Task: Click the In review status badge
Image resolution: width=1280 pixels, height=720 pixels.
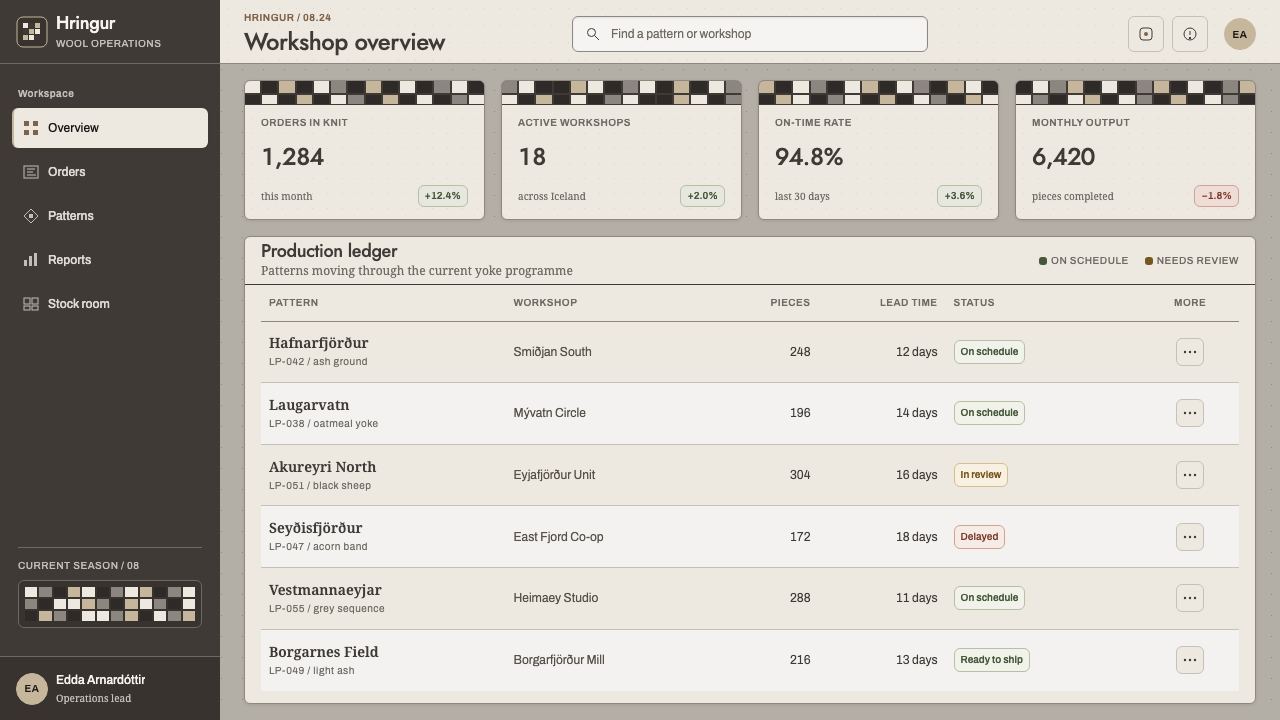Action: (980, 475)
